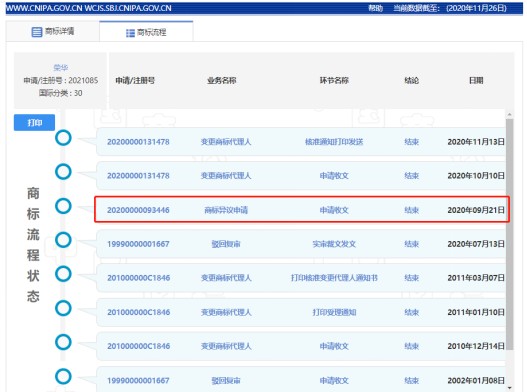
Task: Select the timeline circle for 2011年03月07日
Action: point(63,274)
